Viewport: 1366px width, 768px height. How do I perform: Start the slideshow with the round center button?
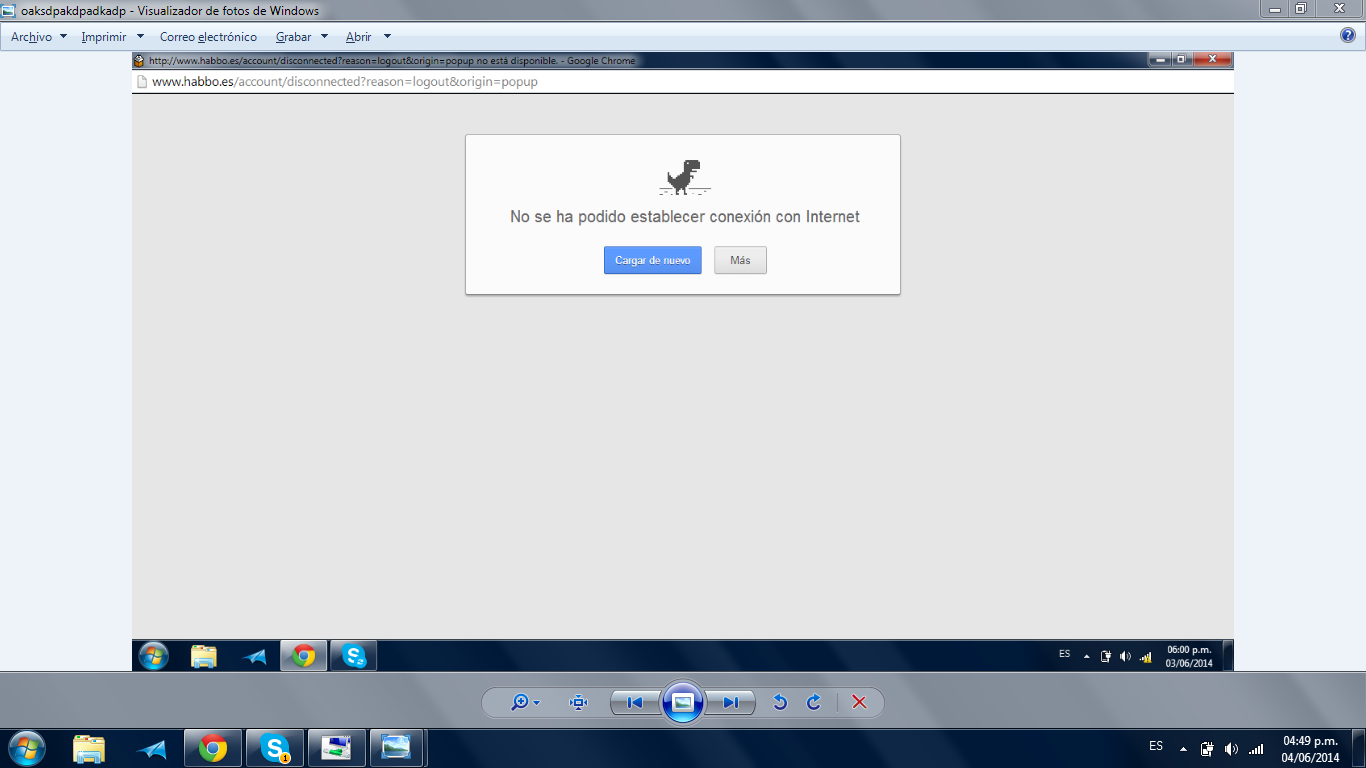(683, 703)
